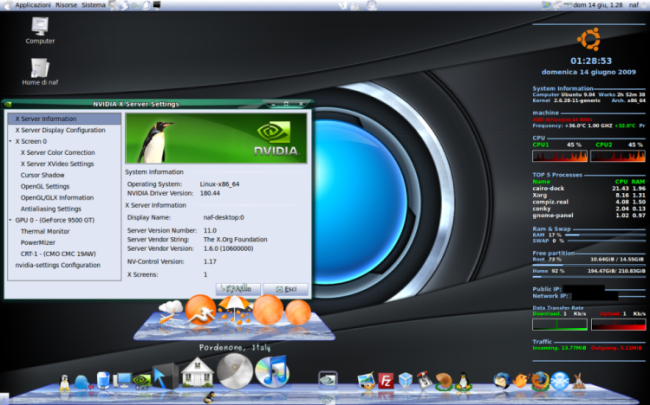Click the cloudy sun weather icon
Viewport: 650px width, 405px height.
click(170, 312)
